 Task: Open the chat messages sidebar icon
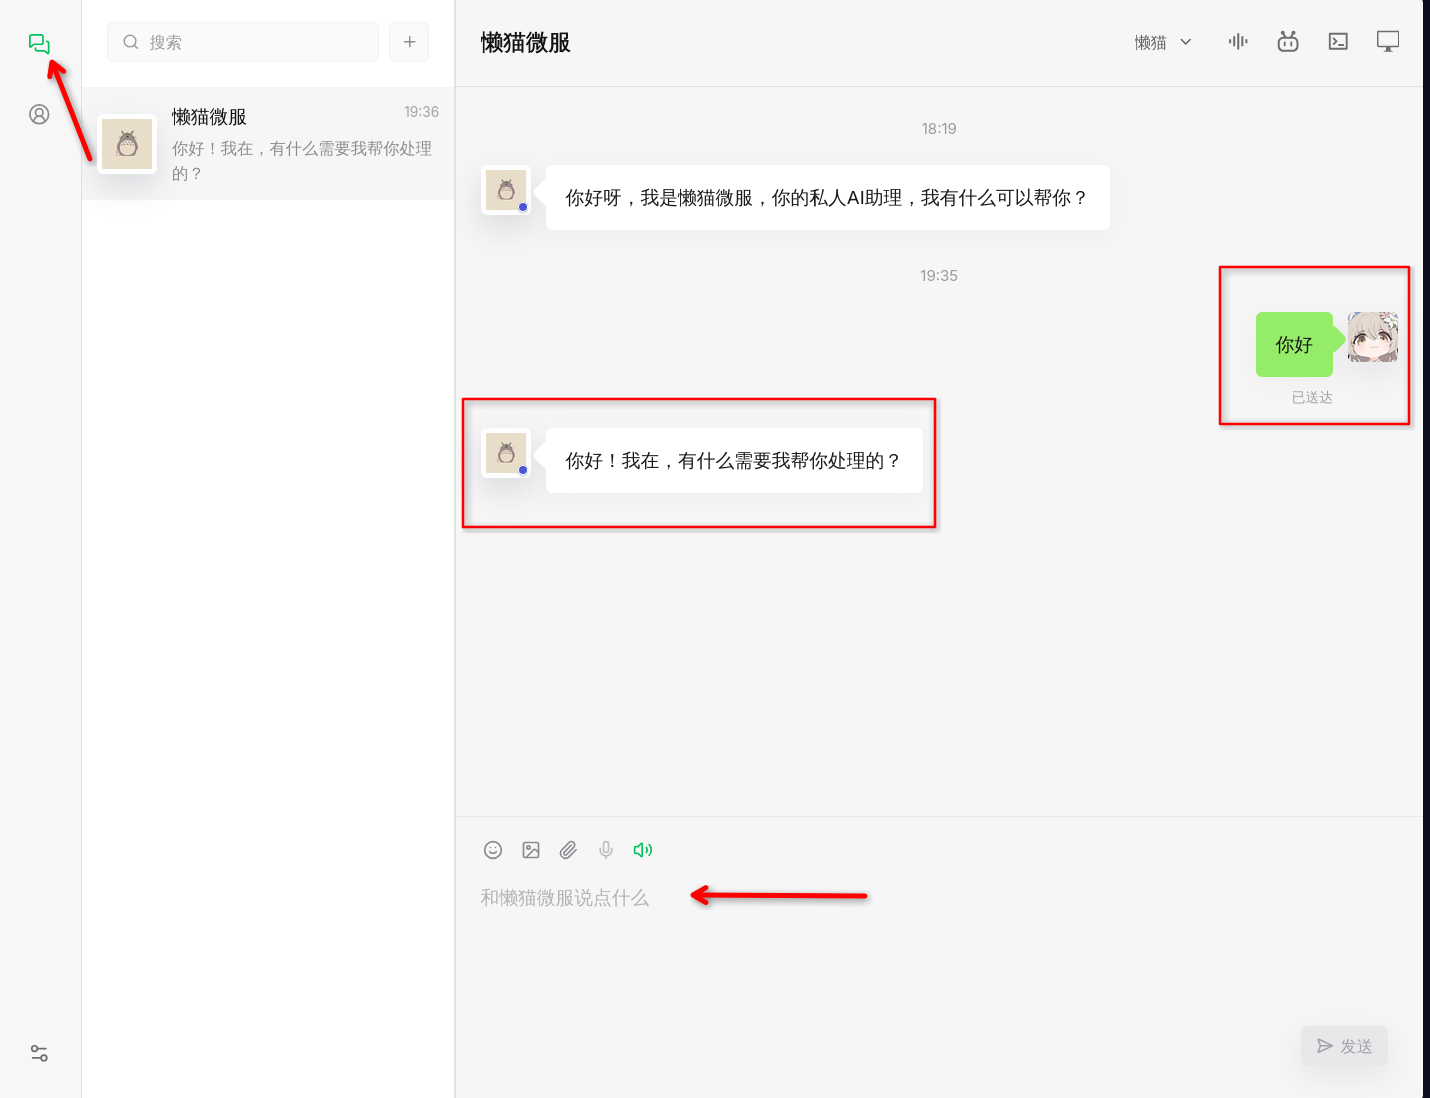pos(39,43)
